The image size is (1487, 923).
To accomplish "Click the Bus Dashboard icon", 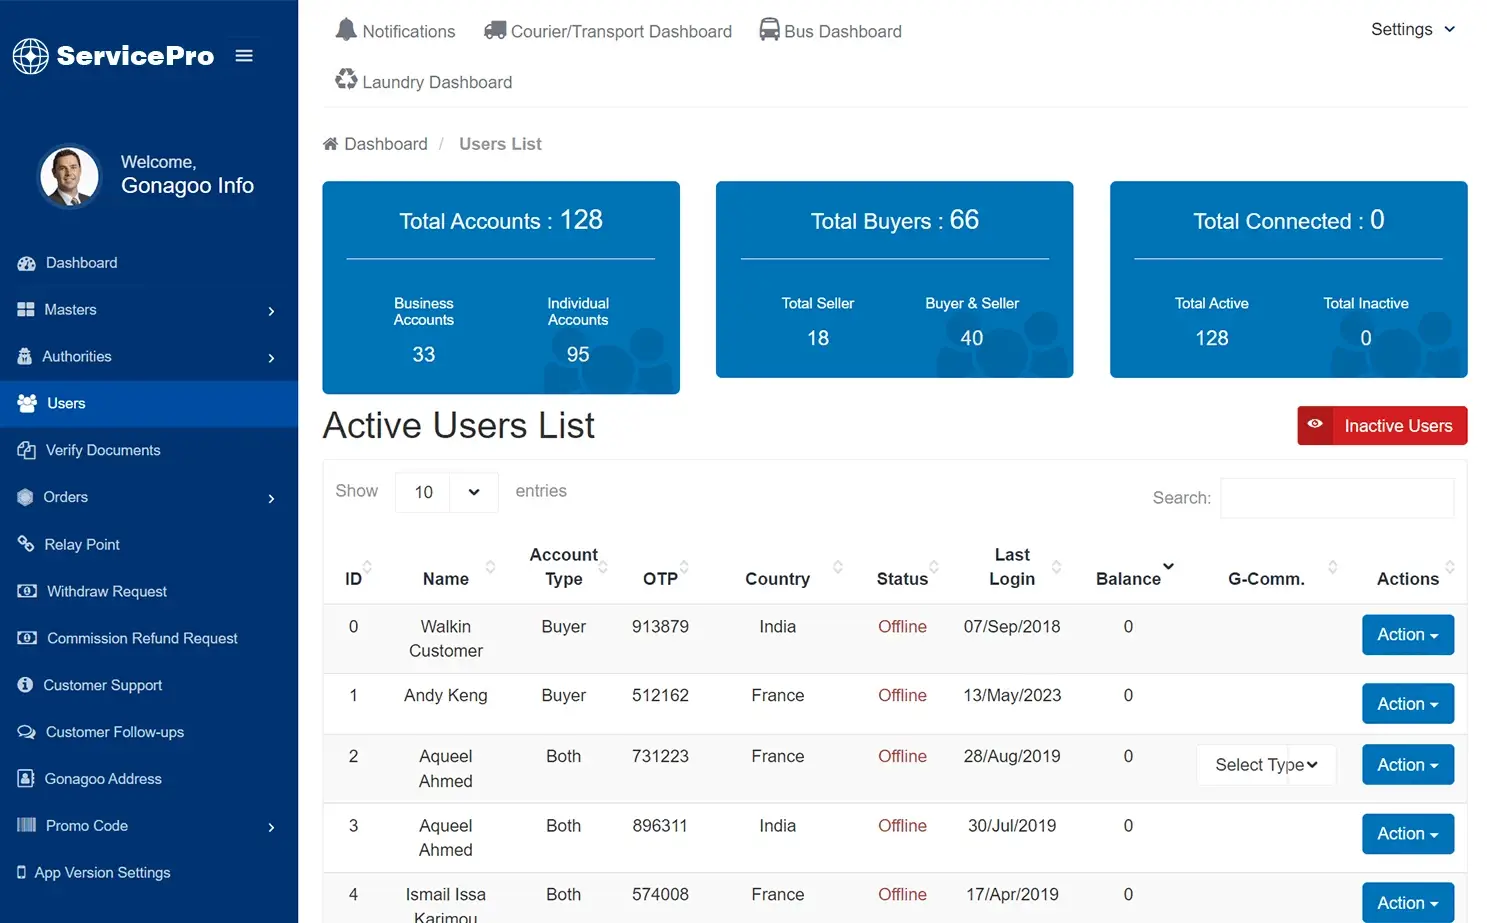I will 768,30.
